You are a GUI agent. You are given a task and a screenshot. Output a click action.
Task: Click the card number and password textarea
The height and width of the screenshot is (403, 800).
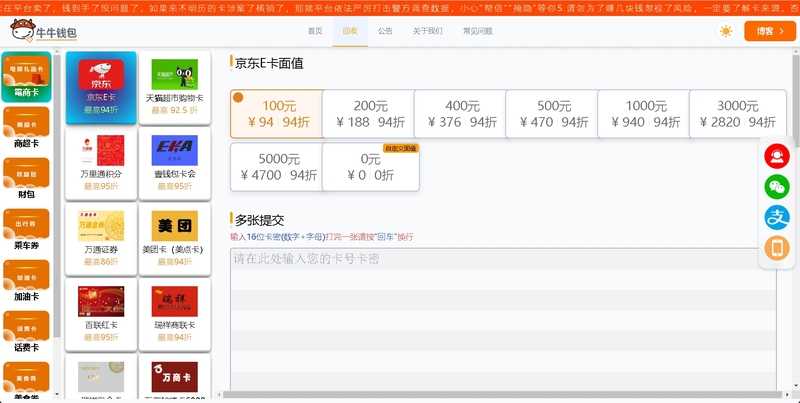pos(503,320)
